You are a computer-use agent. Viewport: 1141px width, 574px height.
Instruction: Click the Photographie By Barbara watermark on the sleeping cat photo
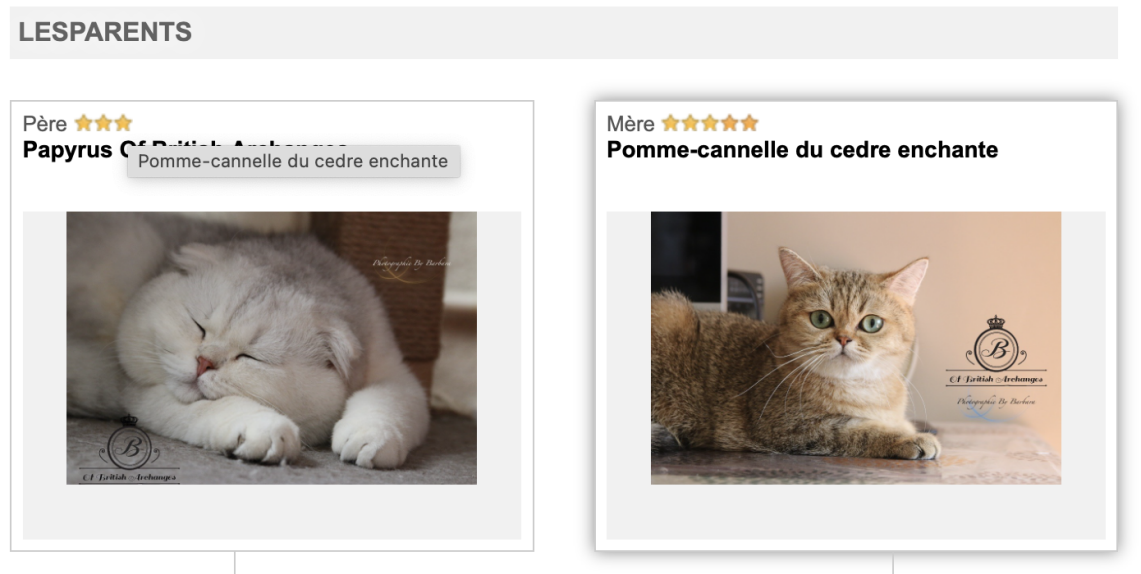click(x=411, y=263)
